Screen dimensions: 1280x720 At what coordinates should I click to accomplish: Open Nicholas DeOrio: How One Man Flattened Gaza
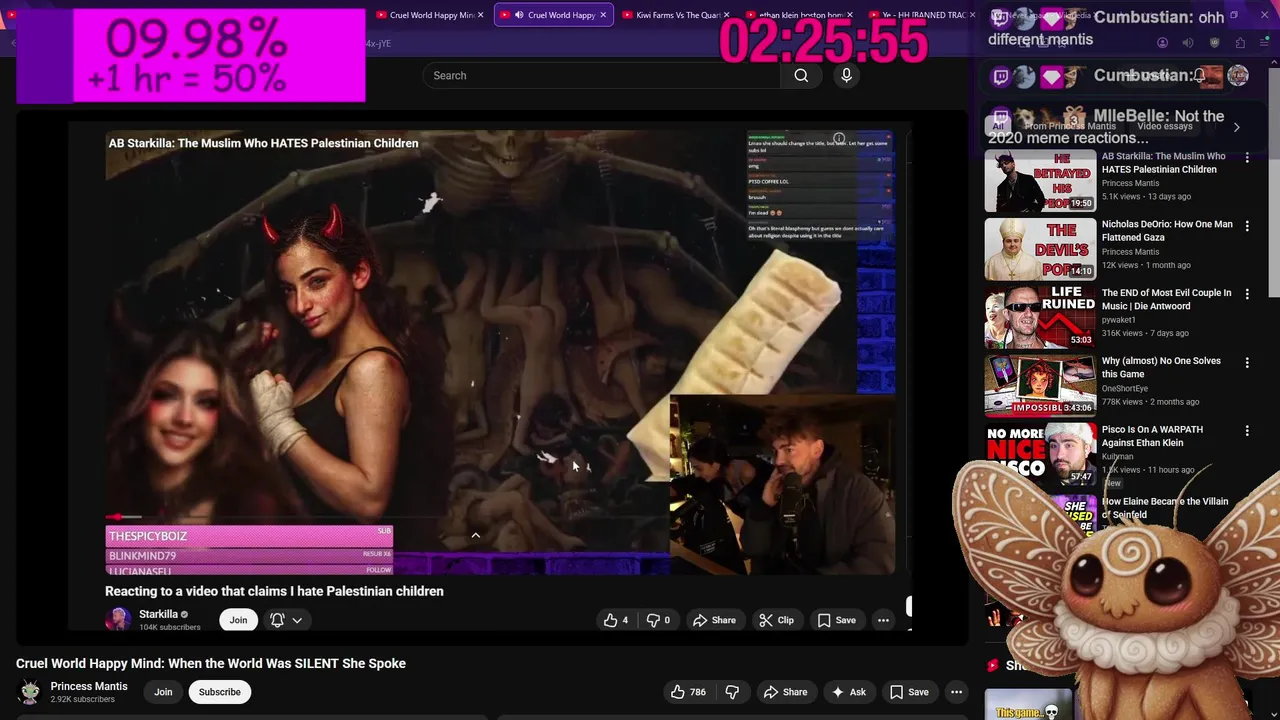pos(1167,231)
